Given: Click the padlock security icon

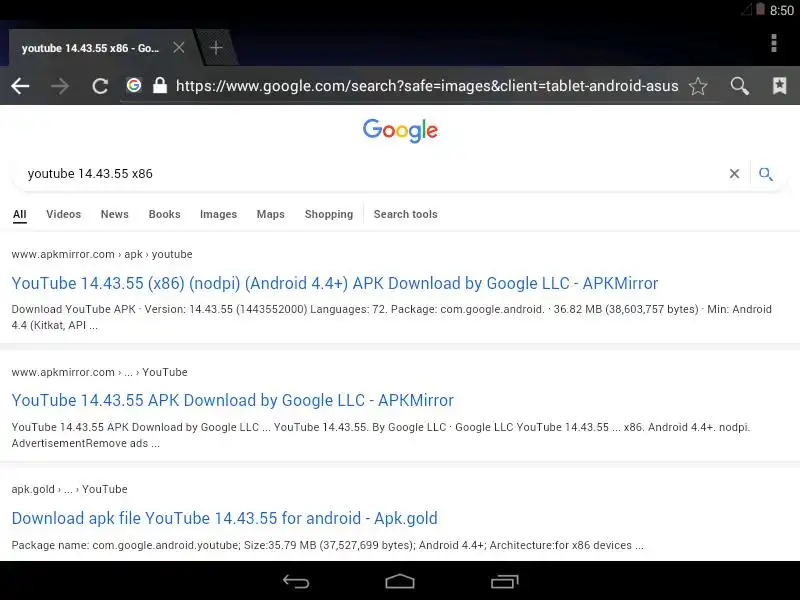Looking at the screenshot, I should click(160, 85).
